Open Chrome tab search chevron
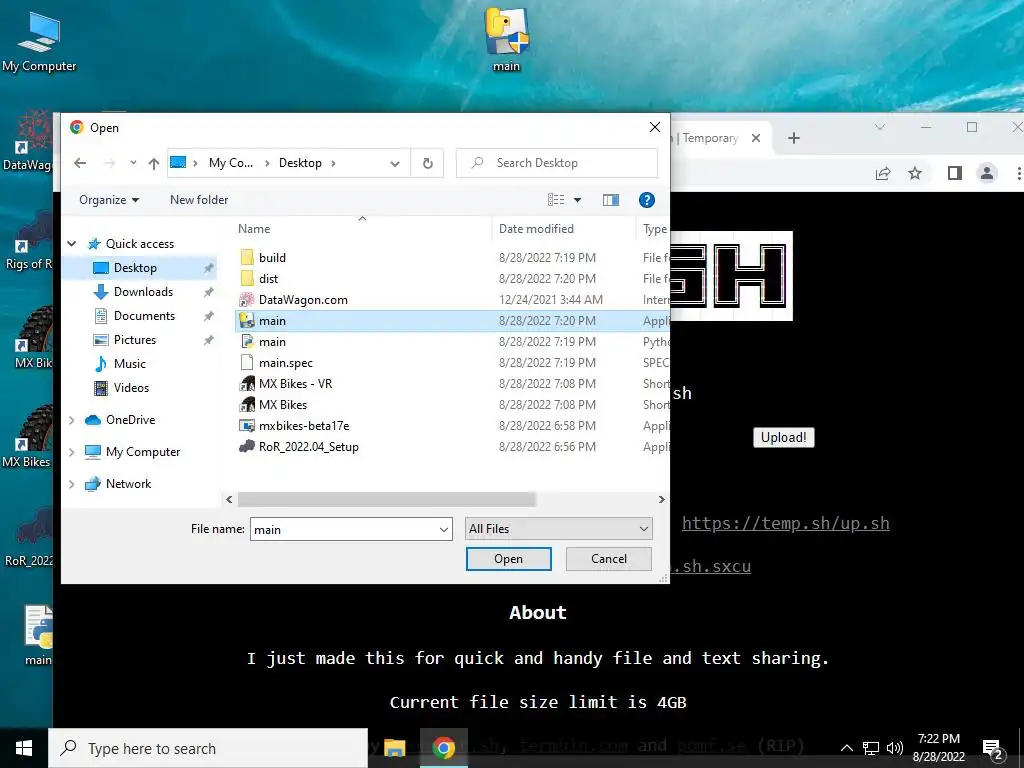Screen dimensions: 1024x768 pyautogui.click(x=880, y=127)
